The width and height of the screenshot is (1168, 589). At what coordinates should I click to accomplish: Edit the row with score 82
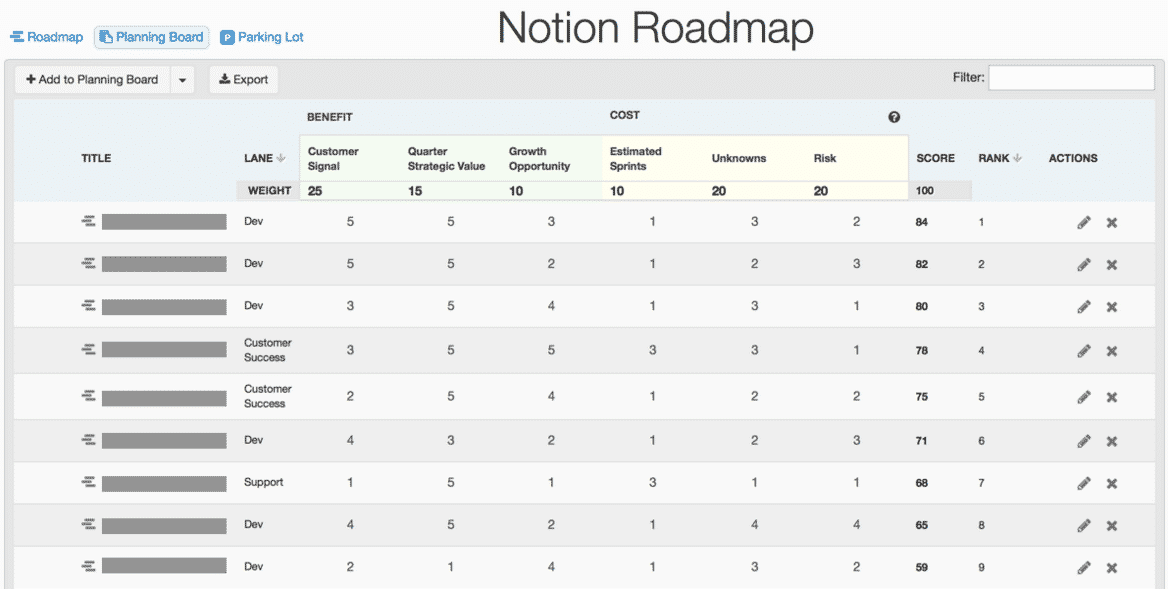(x=1084, y=264)
